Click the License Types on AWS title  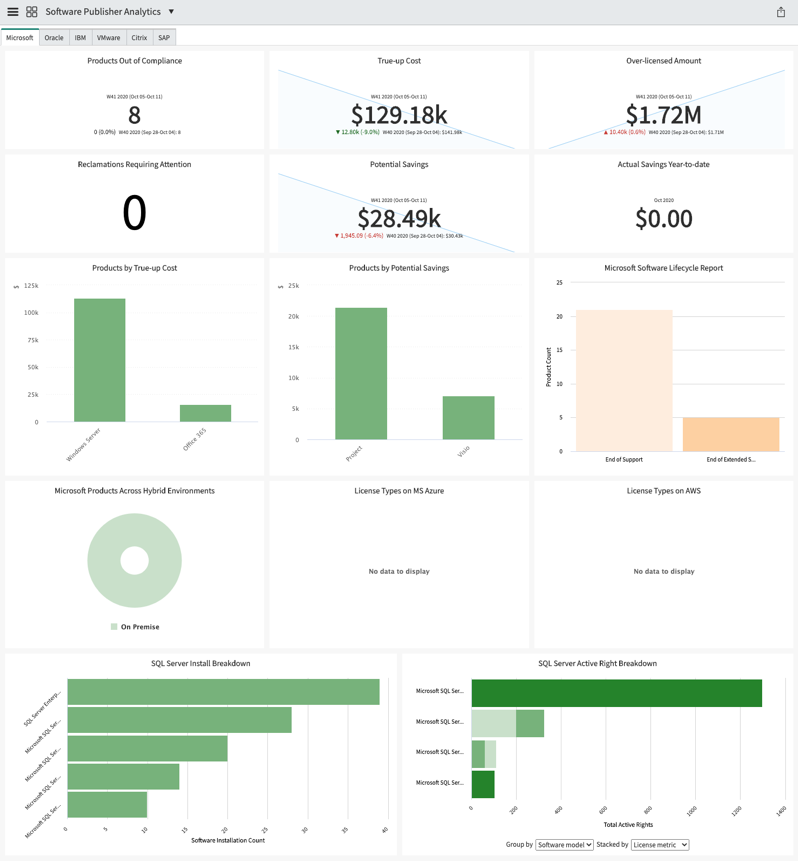[x=663, y=491]
